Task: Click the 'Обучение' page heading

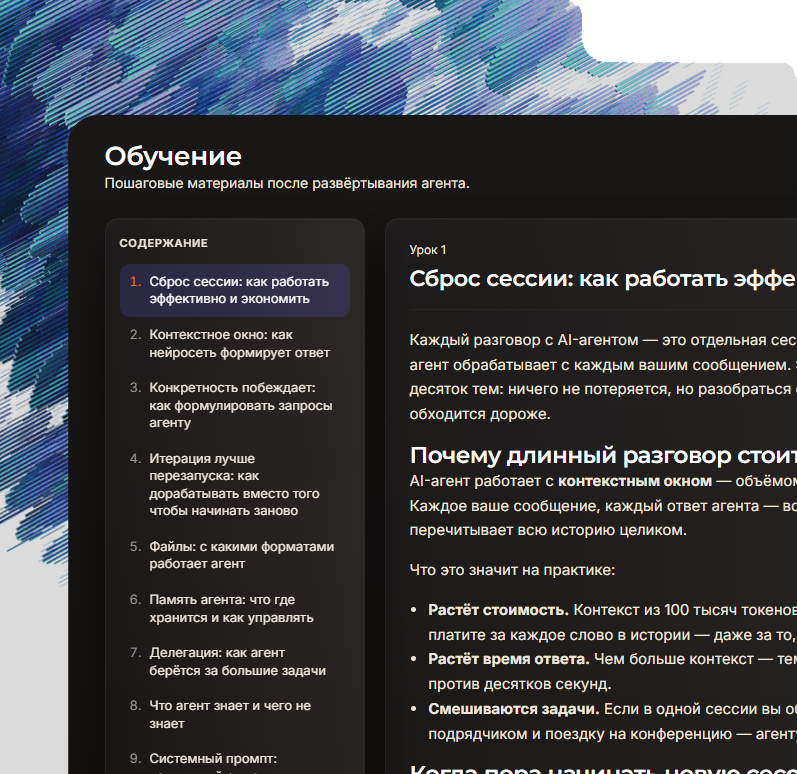Action: 173,156
